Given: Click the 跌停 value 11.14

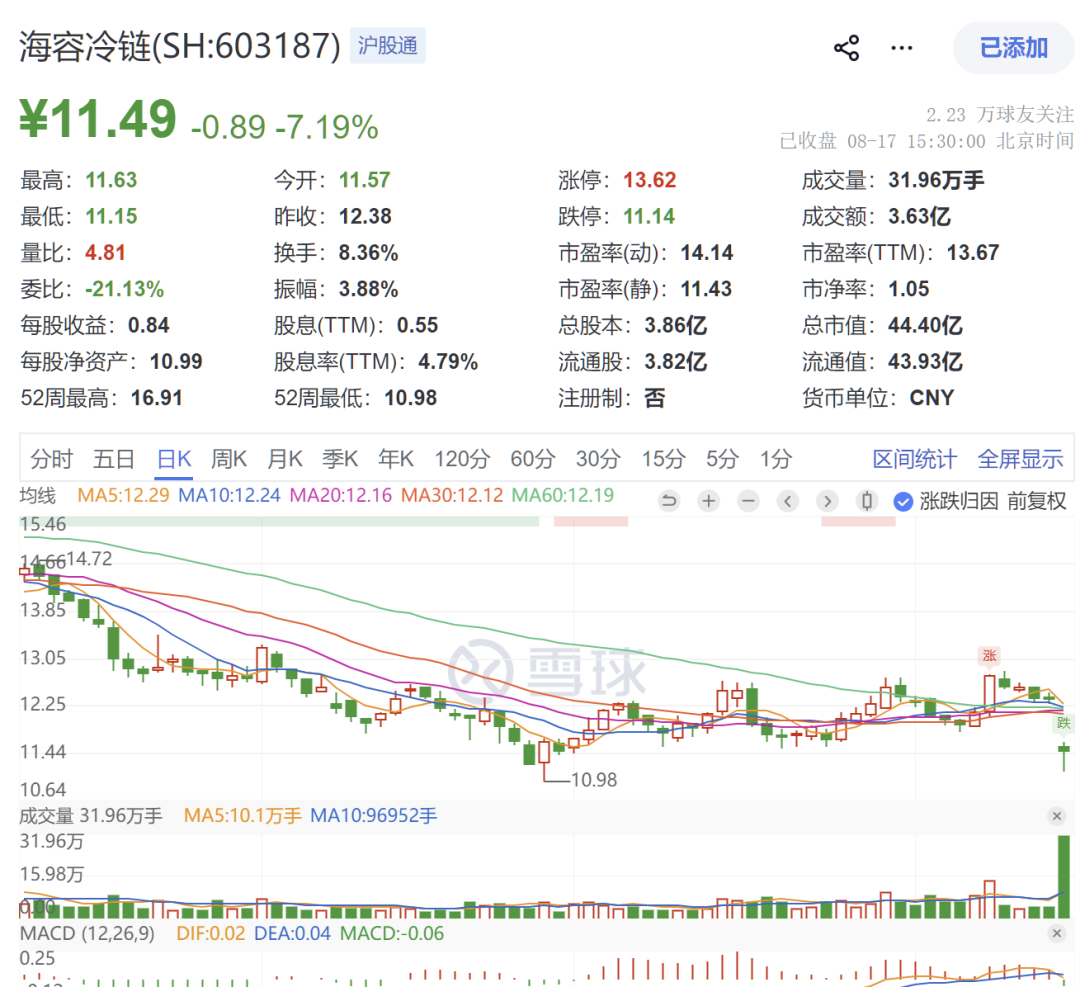Looking at the screenshot, I should coord(649,216).
